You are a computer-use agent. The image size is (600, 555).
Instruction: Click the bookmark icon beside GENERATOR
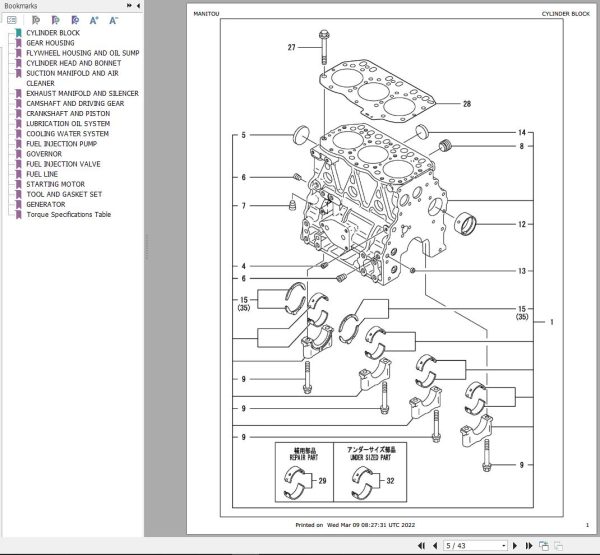[x=18, y=204]
